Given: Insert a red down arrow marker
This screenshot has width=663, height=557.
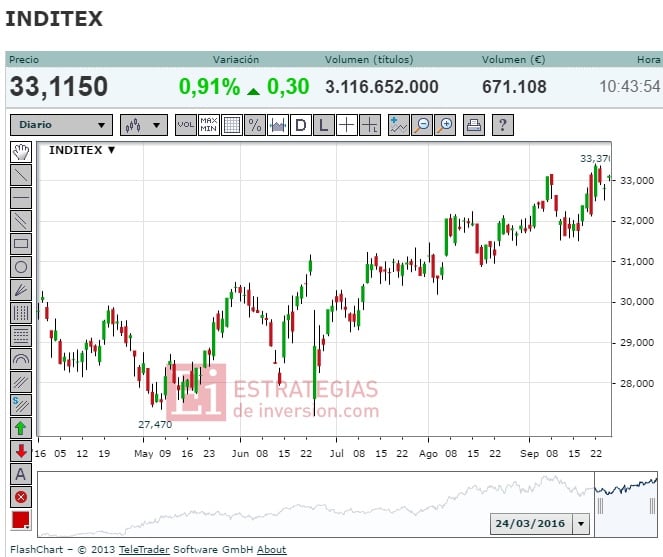Looking at the screenshot, I should [x=21, y=451].
